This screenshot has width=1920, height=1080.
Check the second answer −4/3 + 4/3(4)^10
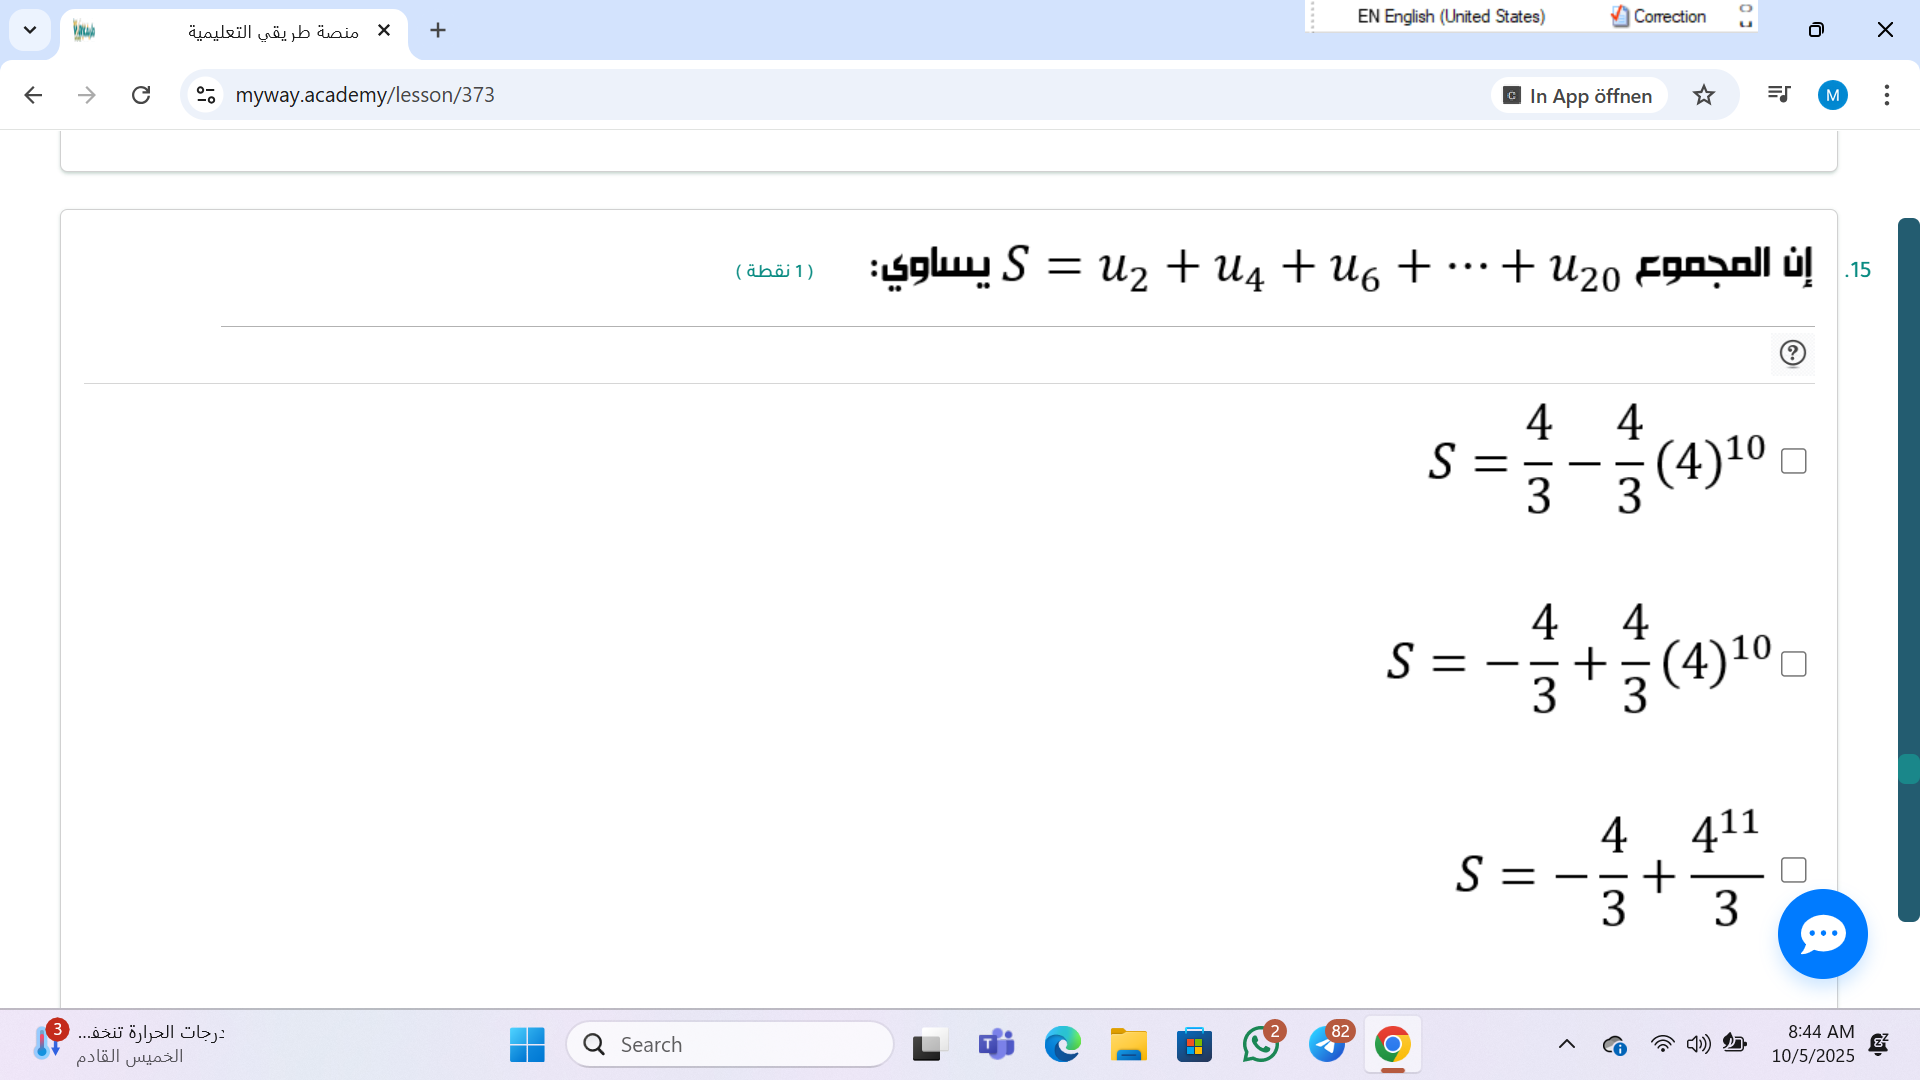point(1793,664)
